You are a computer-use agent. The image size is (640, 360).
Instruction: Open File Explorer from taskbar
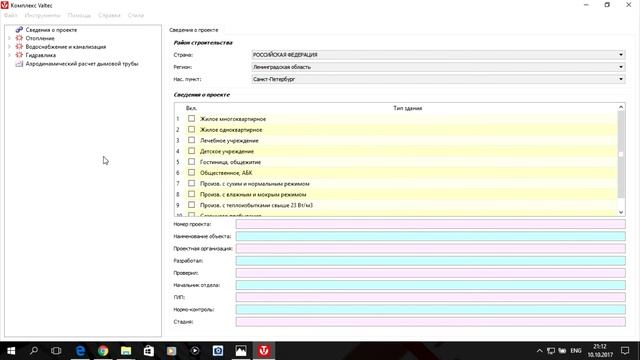(x=126, y=351)
